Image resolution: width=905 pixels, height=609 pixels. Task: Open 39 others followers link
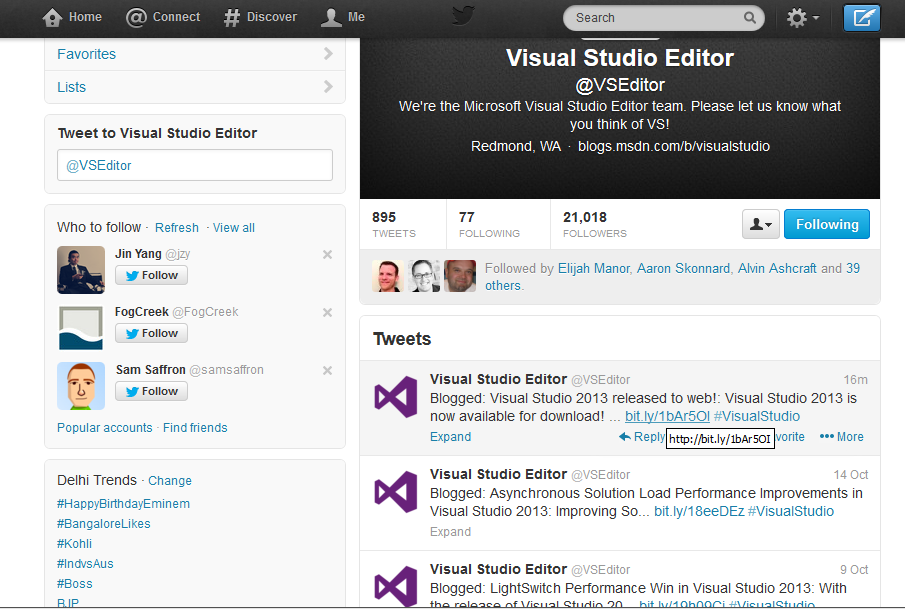click(672, 277)
